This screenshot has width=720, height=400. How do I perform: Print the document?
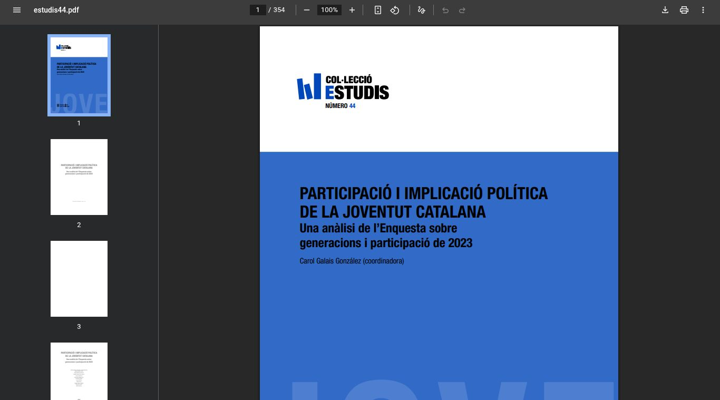684,10
